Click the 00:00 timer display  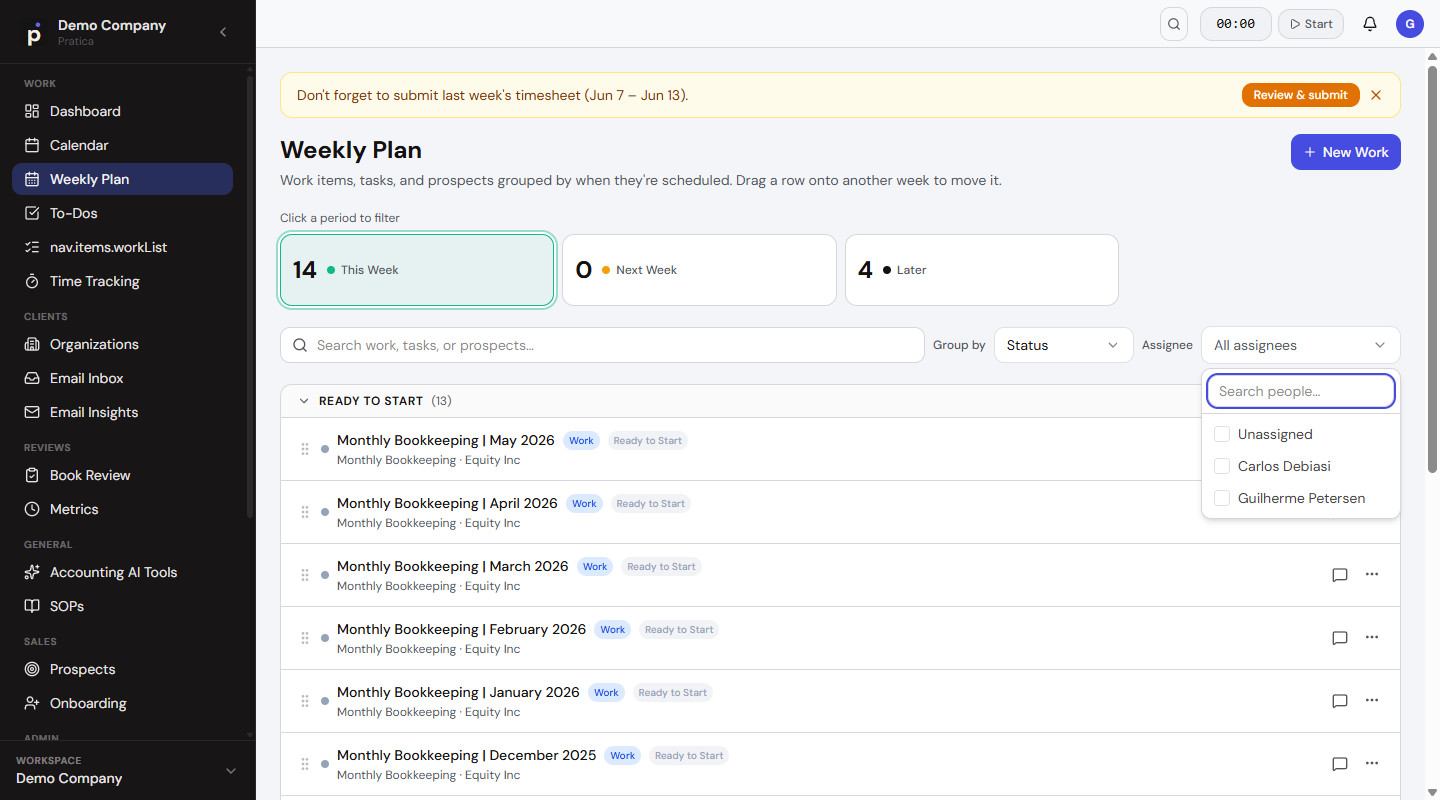pos(1235,24)
